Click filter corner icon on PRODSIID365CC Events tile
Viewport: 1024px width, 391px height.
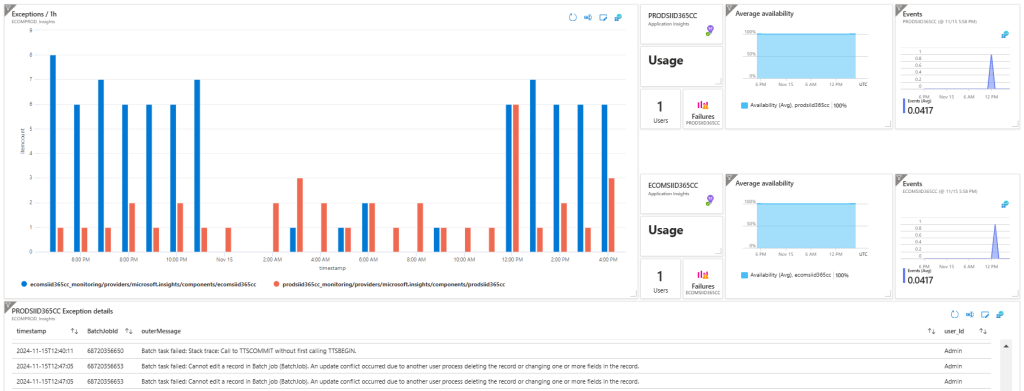[x=899, y=8]
